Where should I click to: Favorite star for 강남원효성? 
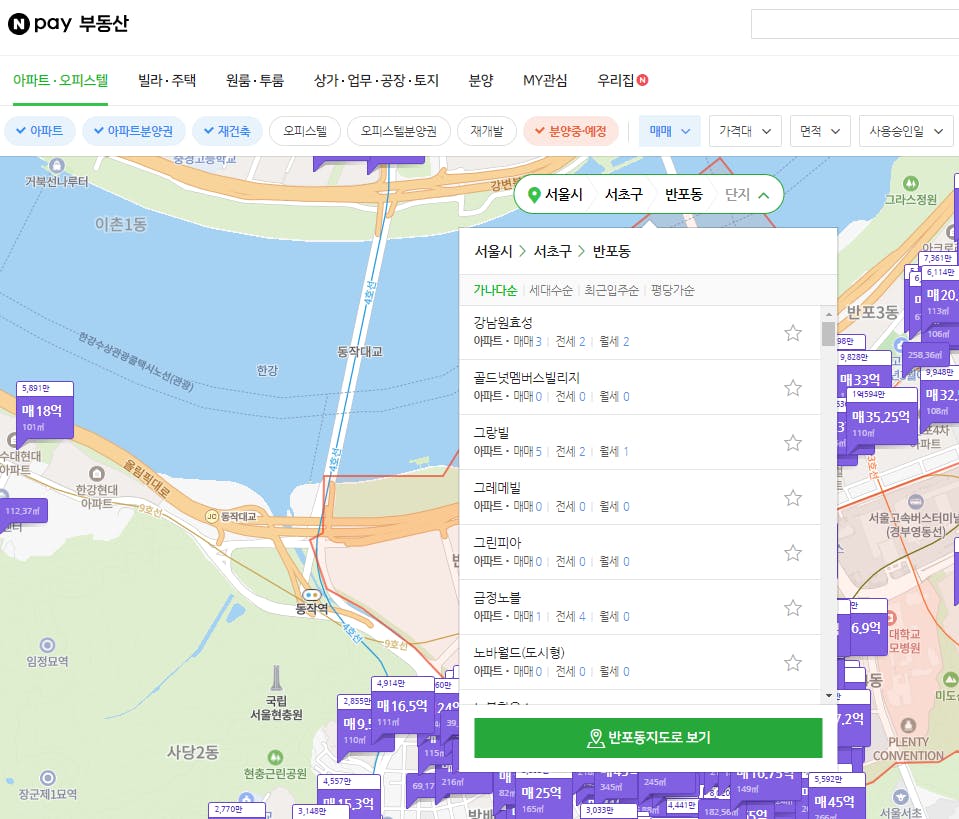(793, 333)
